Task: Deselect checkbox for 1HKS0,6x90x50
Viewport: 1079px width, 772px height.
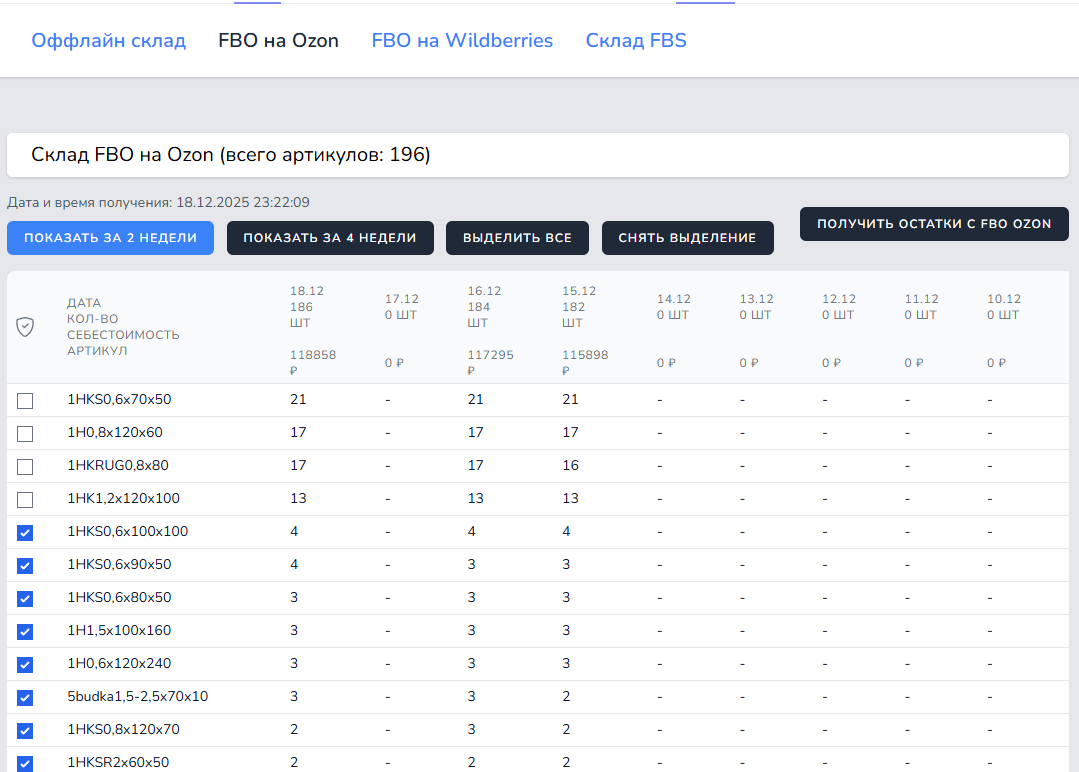Action: (25, 566)
